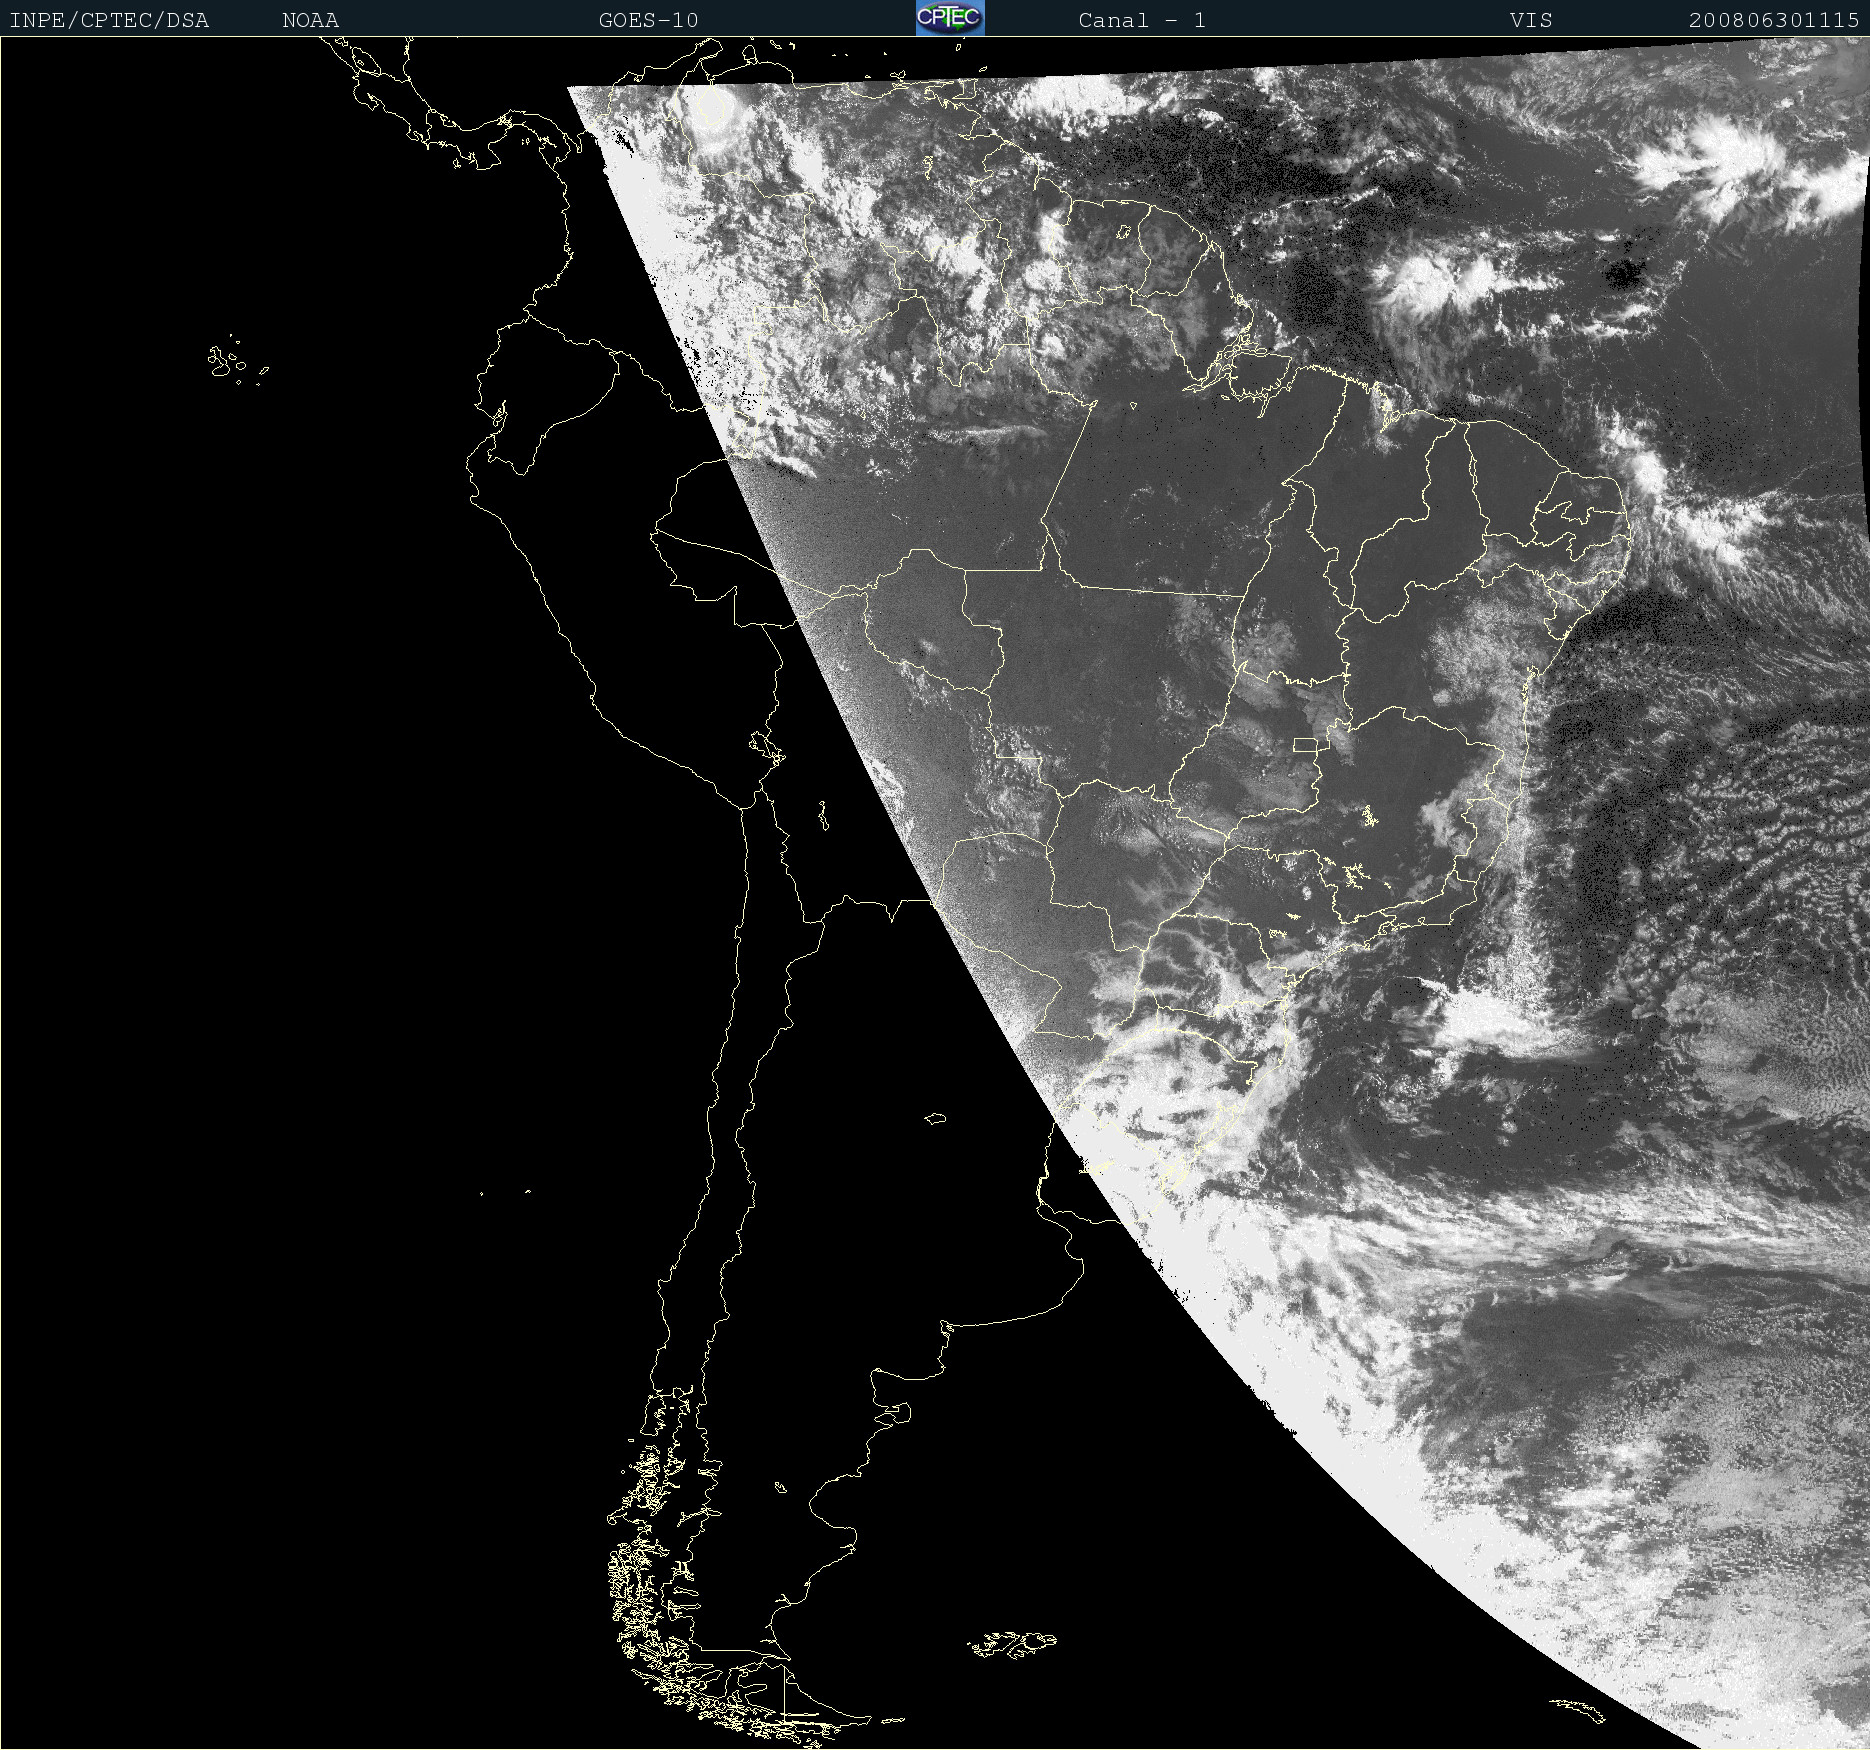
Task: Click the NOAA label
Action: (x=311, y=20)
